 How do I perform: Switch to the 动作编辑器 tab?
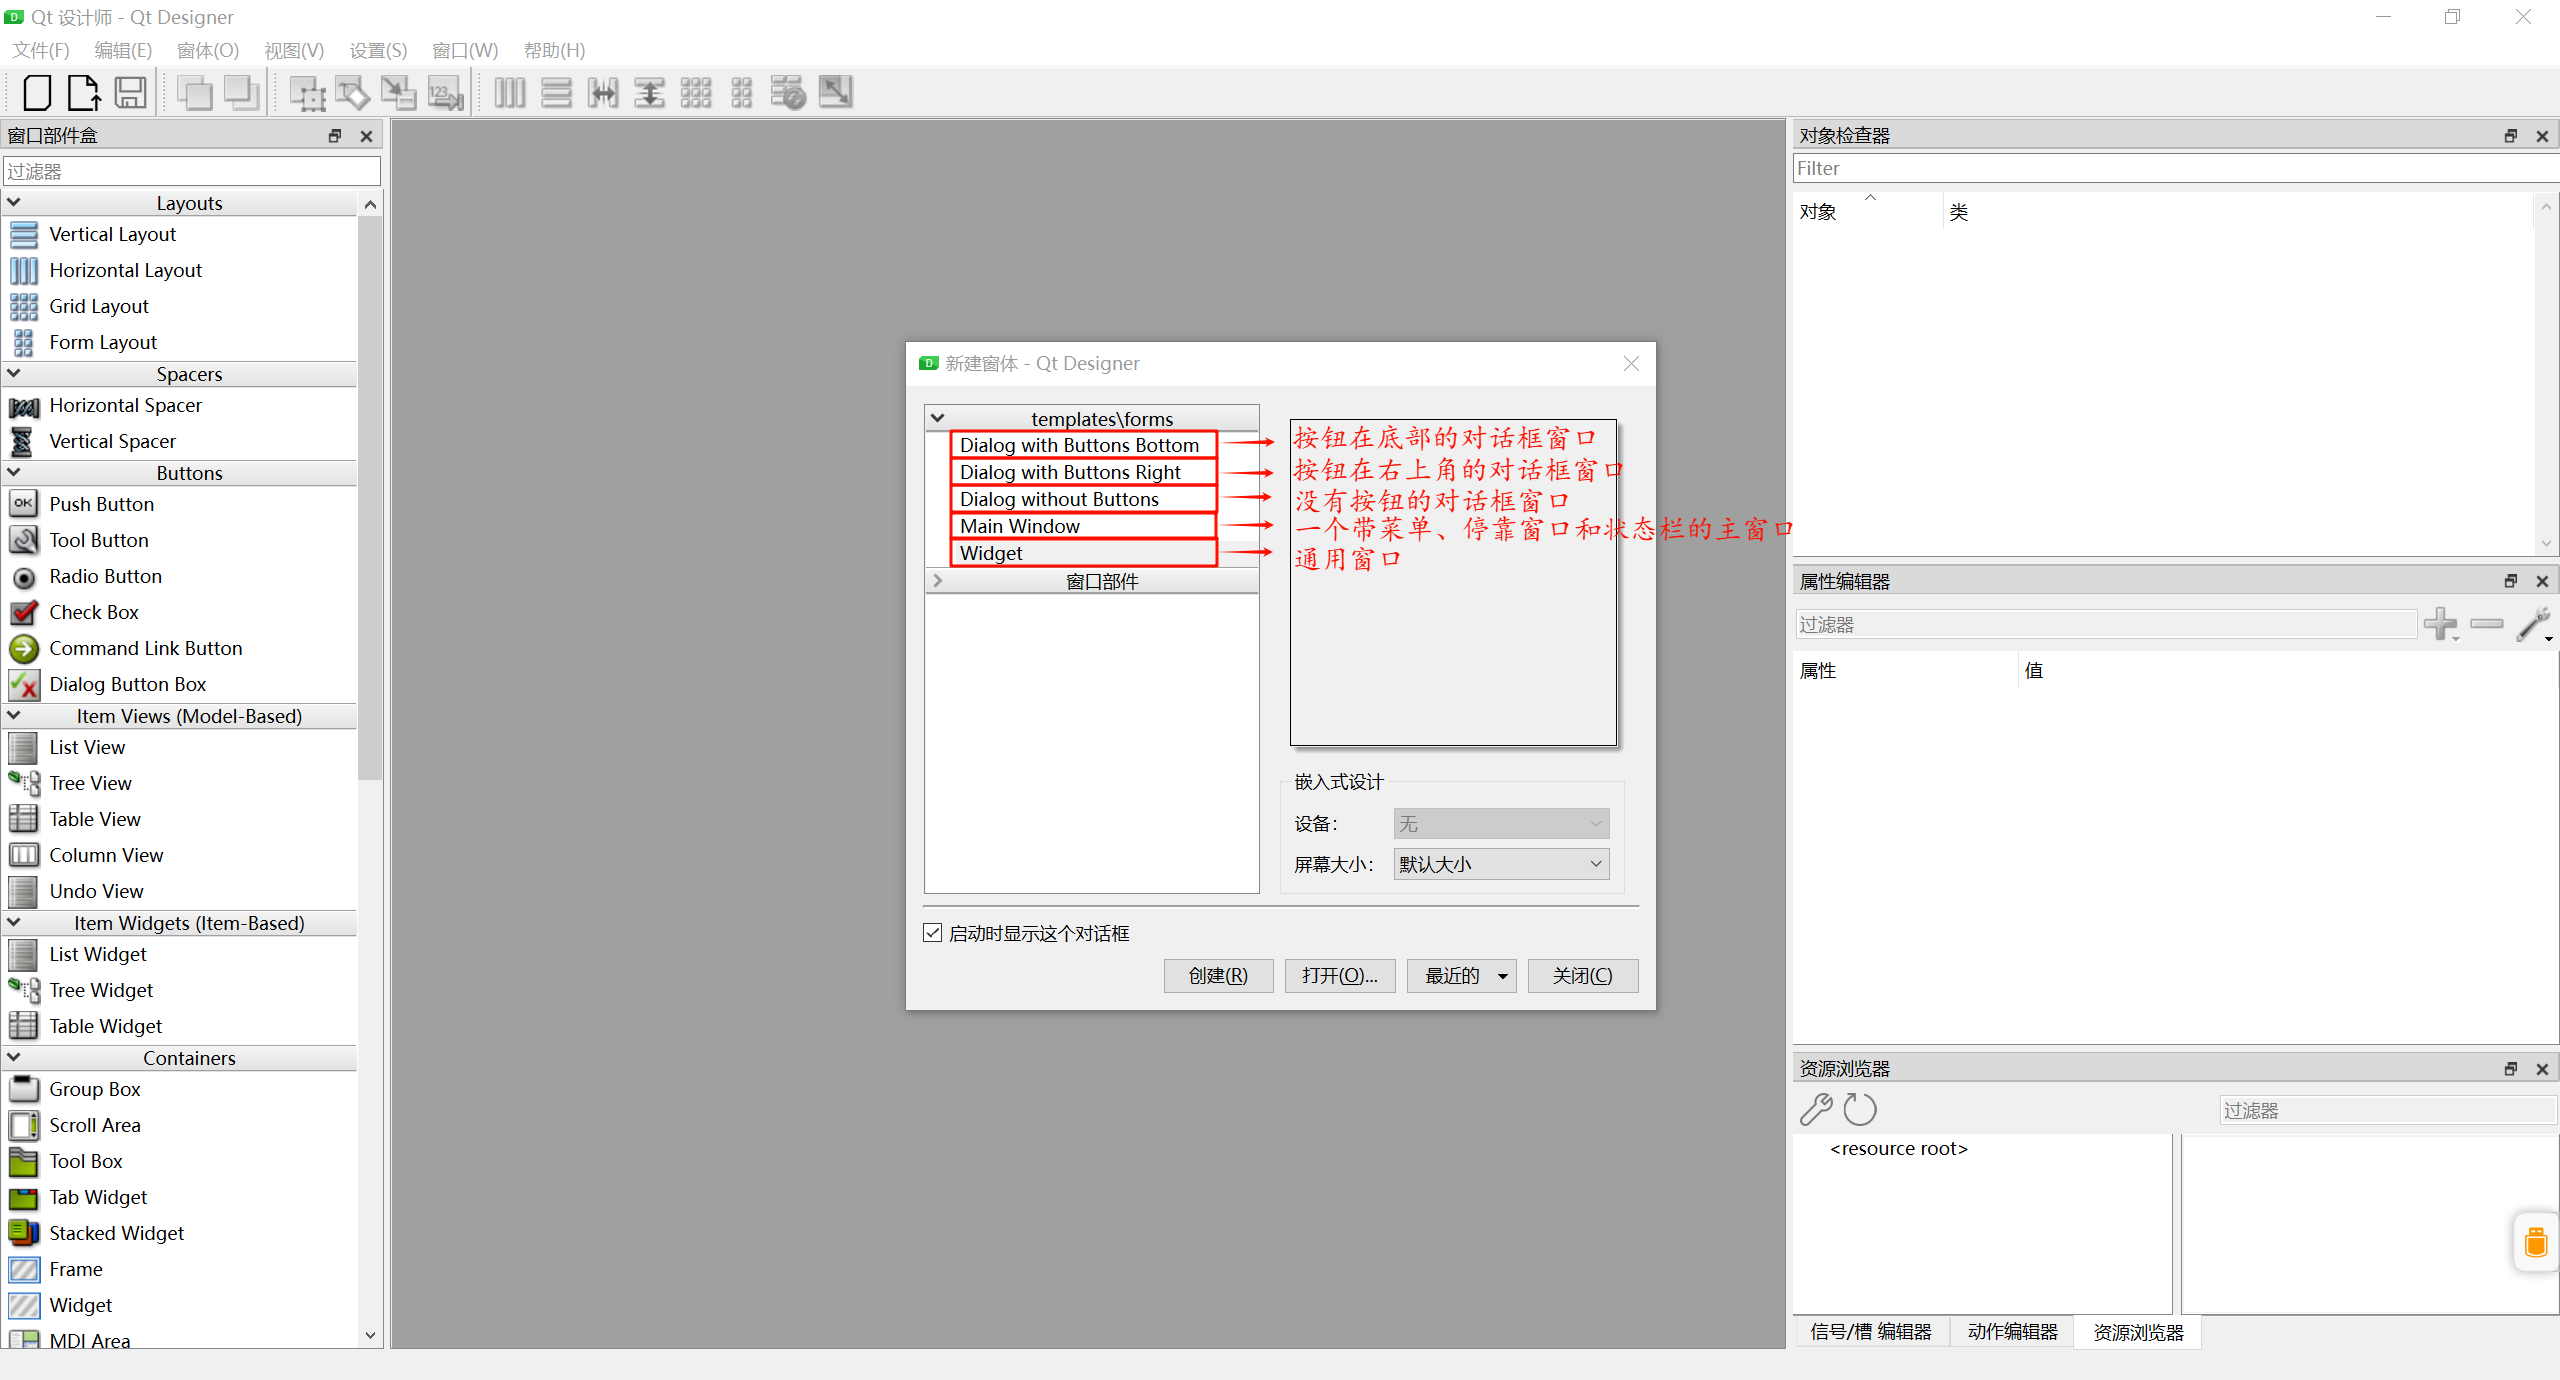tap(2011, 1332)
